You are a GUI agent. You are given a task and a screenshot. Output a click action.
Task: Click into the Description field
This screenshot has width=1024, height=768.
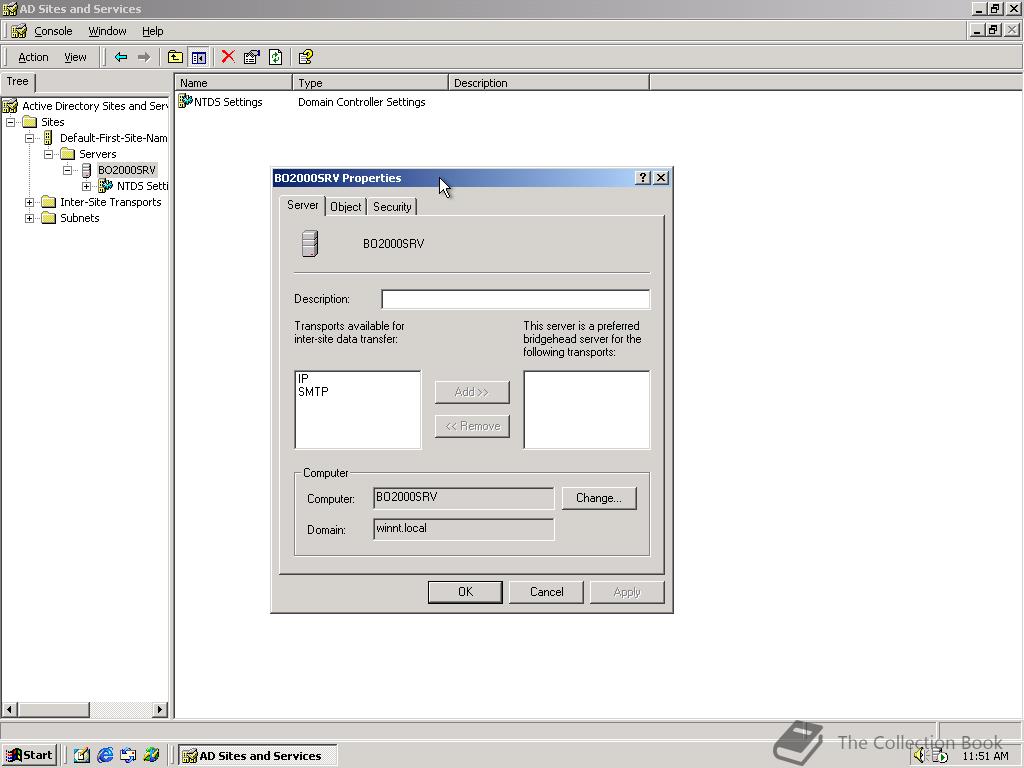[x=515, y=299]
